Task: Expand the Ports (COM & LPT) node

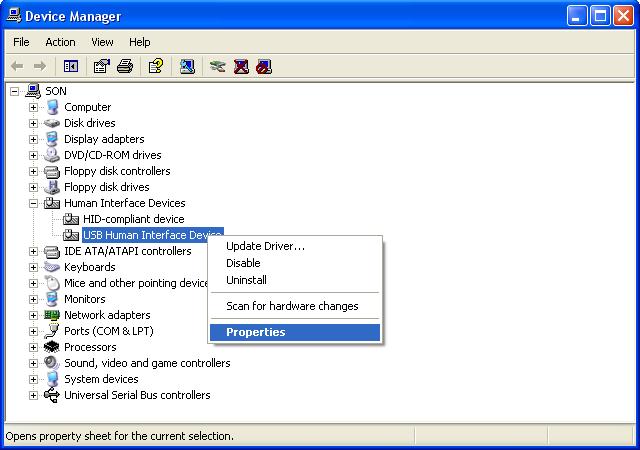Action: [x=33, y=331]
